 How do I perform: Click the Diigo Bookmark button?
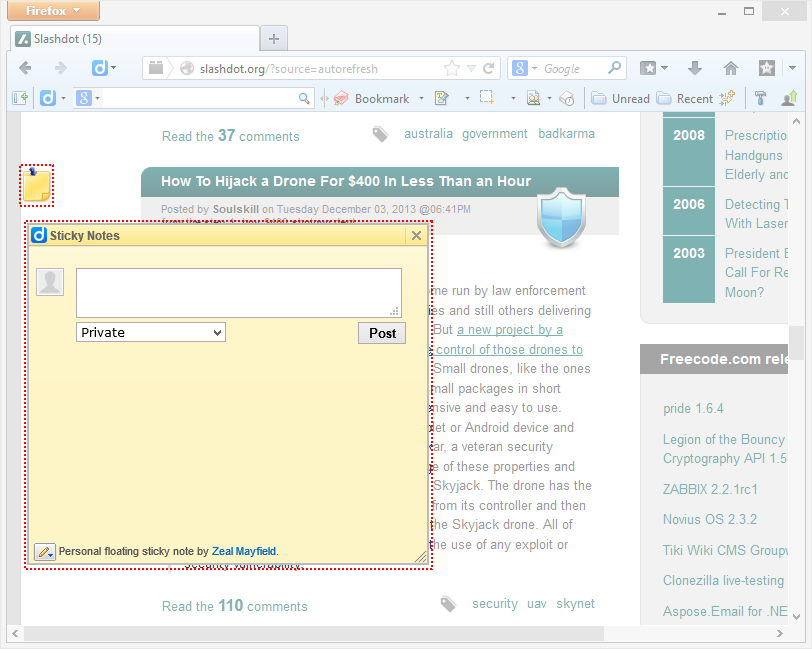[372, 98]
